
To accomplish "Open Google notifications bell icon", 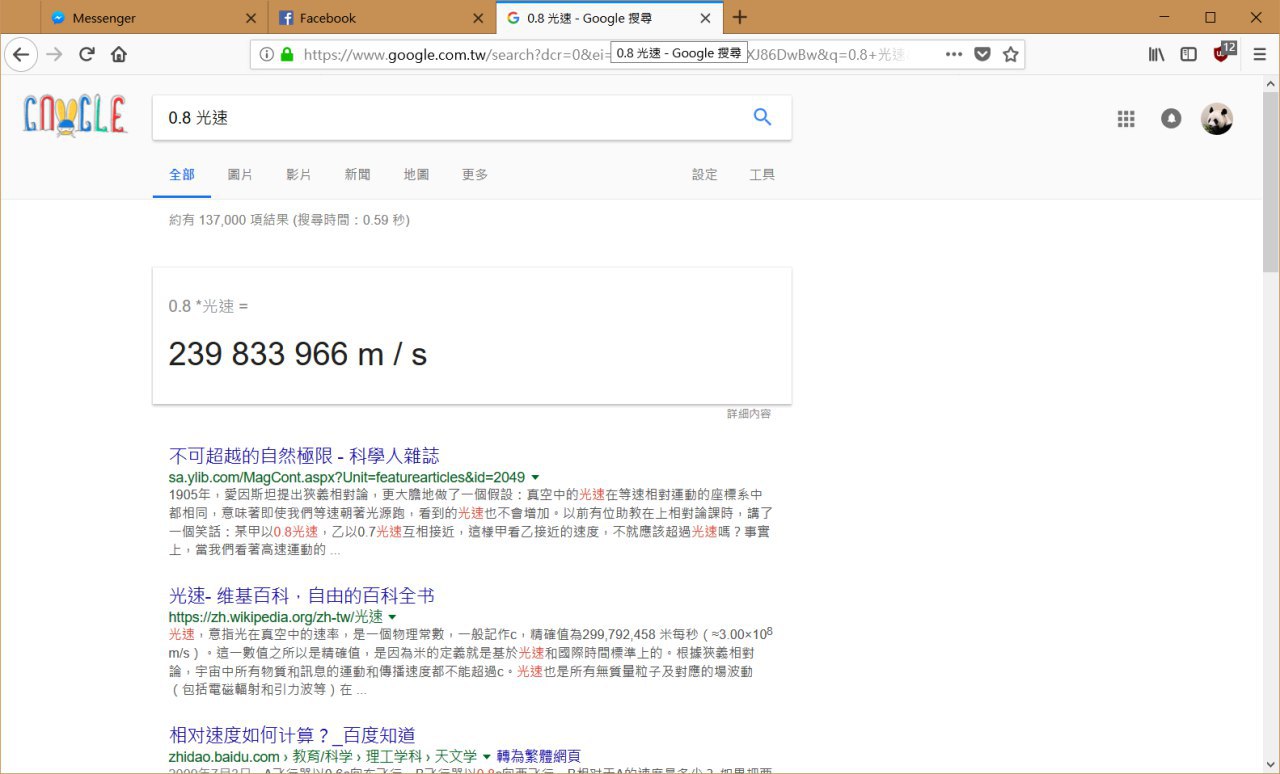I will (x=1171, y=119).
